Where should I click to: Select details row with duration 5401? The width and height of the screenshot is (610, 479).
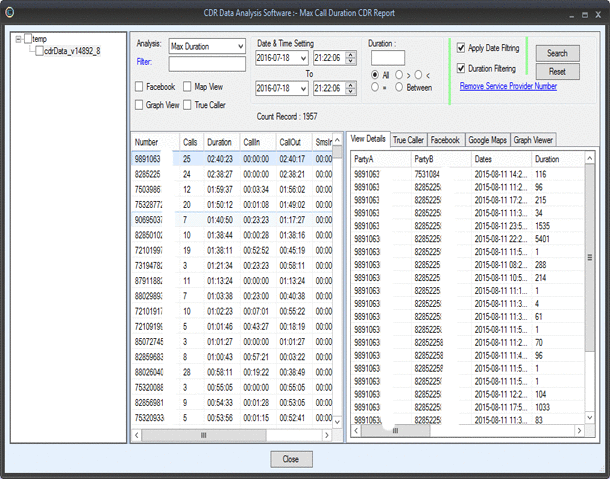pos(468,239)
